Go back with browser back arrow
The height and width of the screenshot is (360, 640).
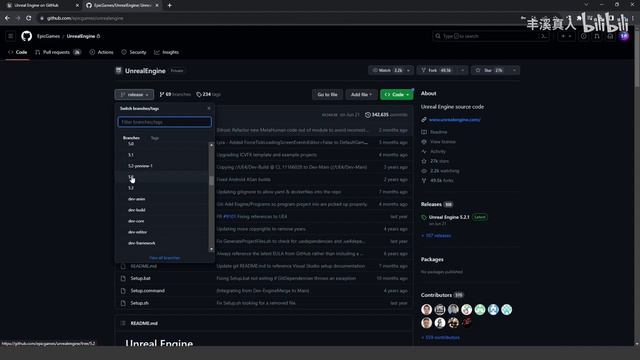tap(7, 18)
